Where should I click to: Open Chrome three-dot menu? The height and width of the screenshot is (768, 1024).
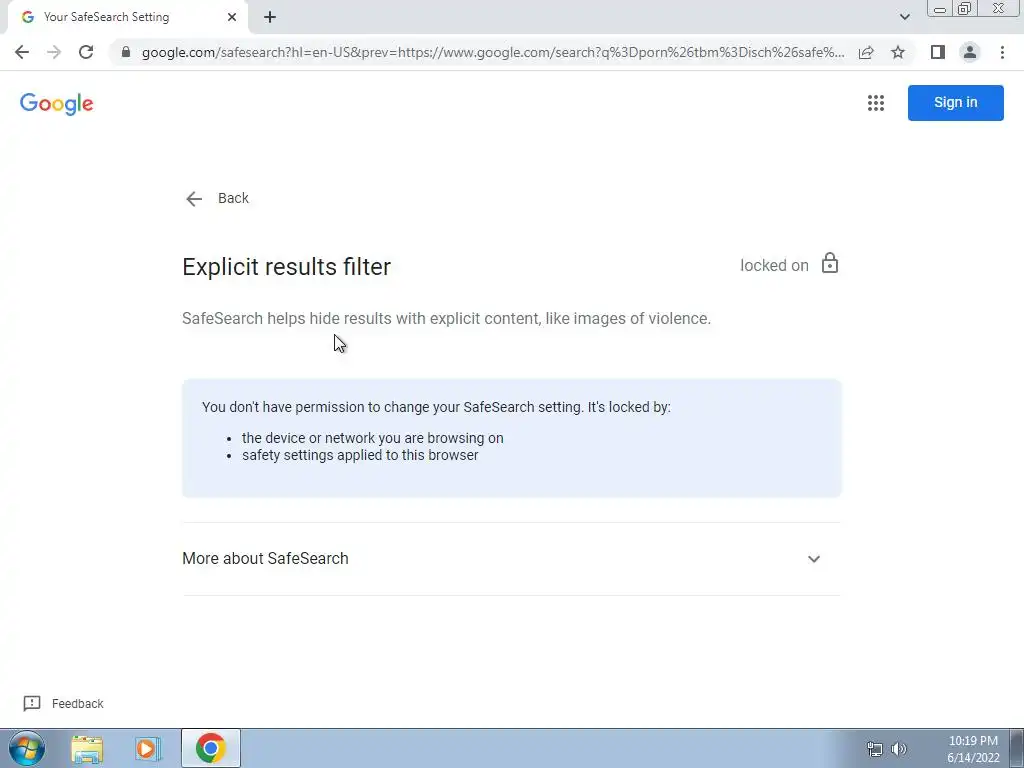1002,52
